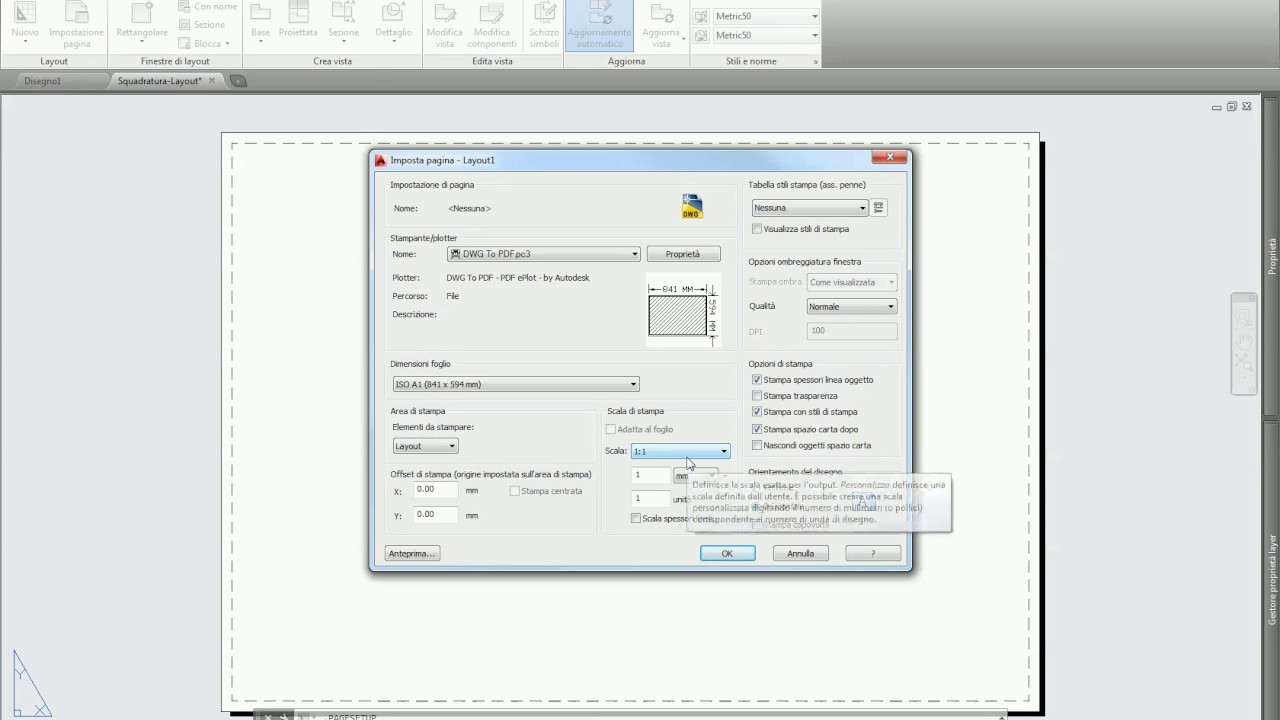Click the Aggiorna panel title

[627, 61]
